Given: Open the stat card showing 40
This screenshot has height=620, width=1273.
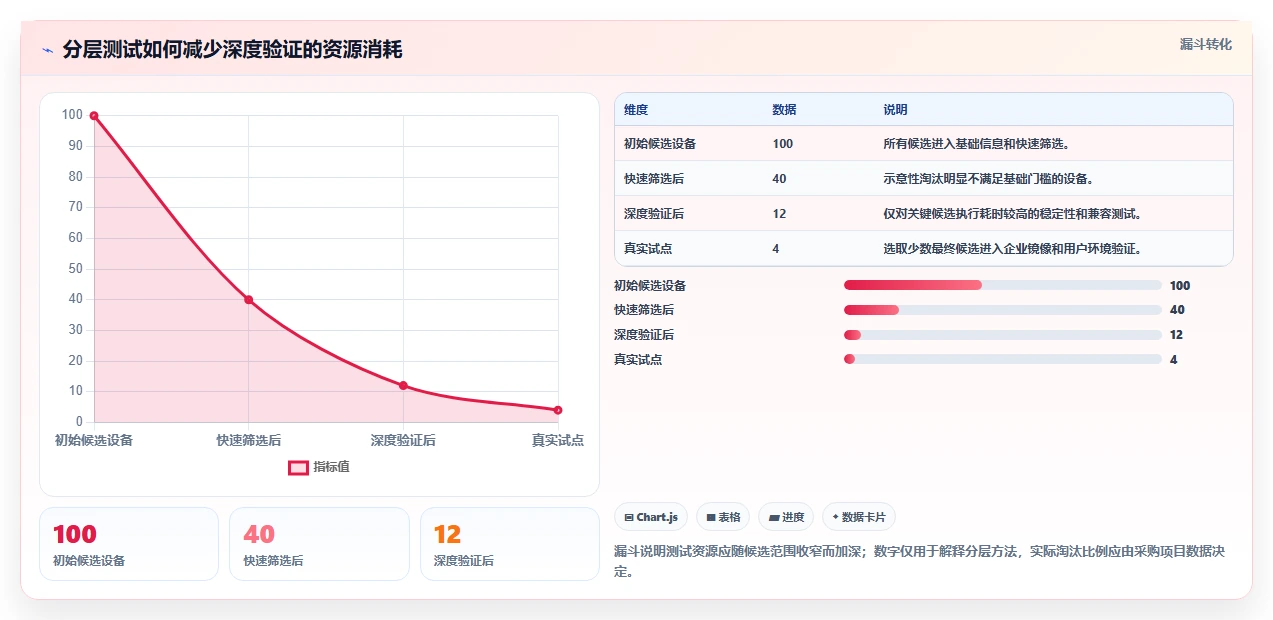Looking at the screenshot, I should 320,544.
